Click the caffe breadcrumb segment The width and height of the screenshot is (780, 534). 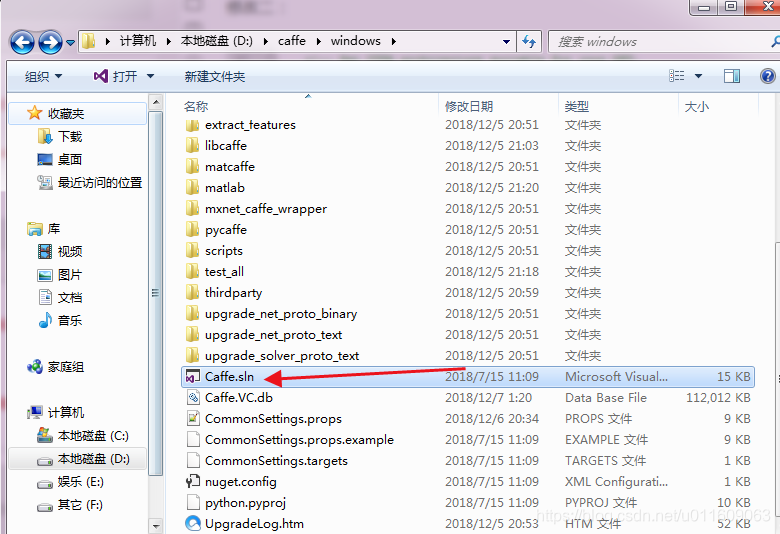click(x=292, y=41)
